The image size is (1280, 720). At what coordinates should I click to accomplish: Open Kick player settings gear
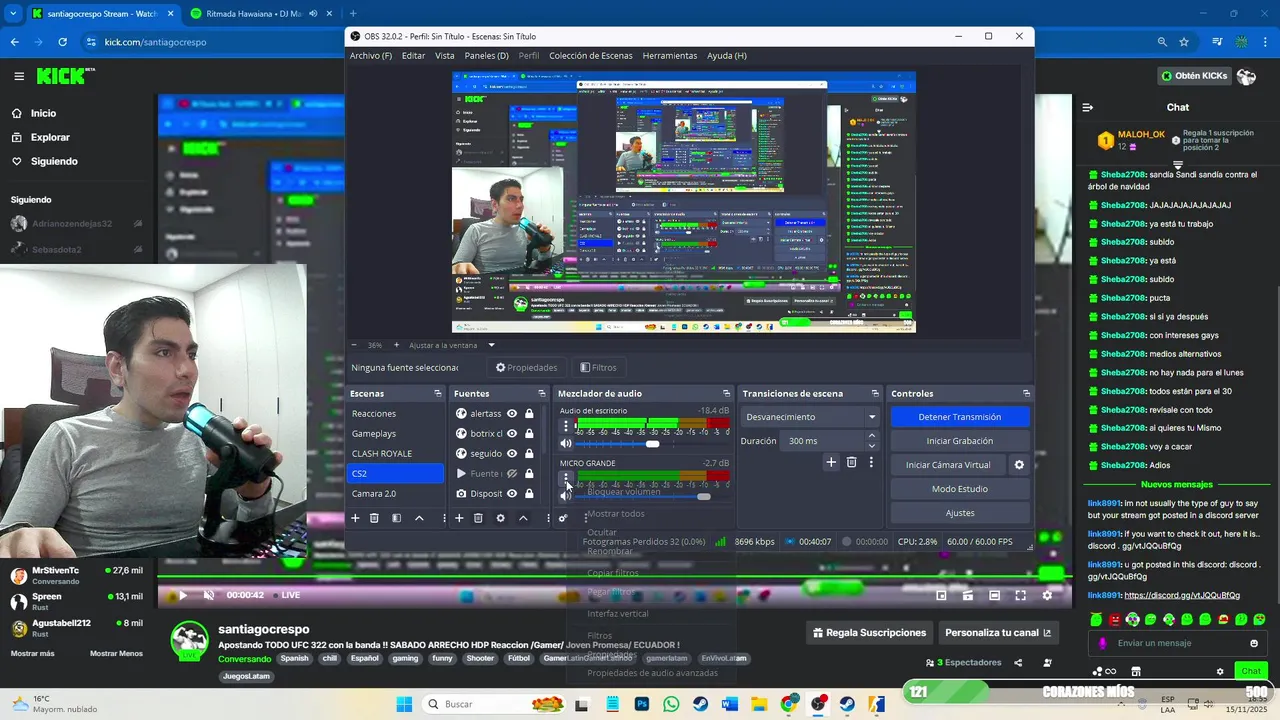pyautogui.click(x=1047, y=595)
